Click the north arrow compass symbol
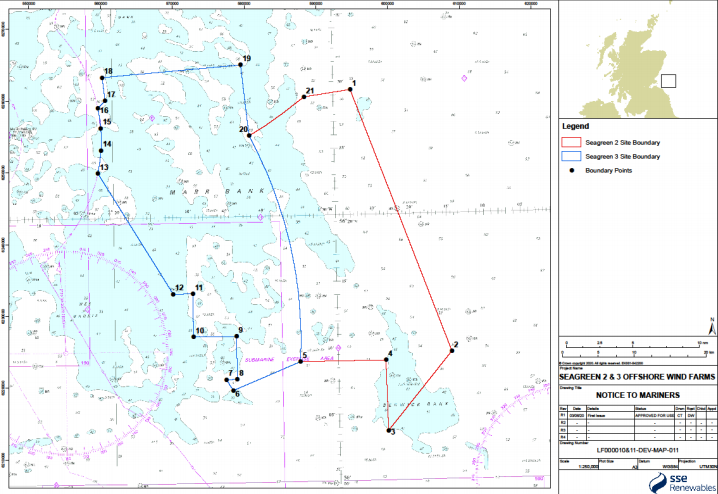The image size is (718, 494). 709,327
